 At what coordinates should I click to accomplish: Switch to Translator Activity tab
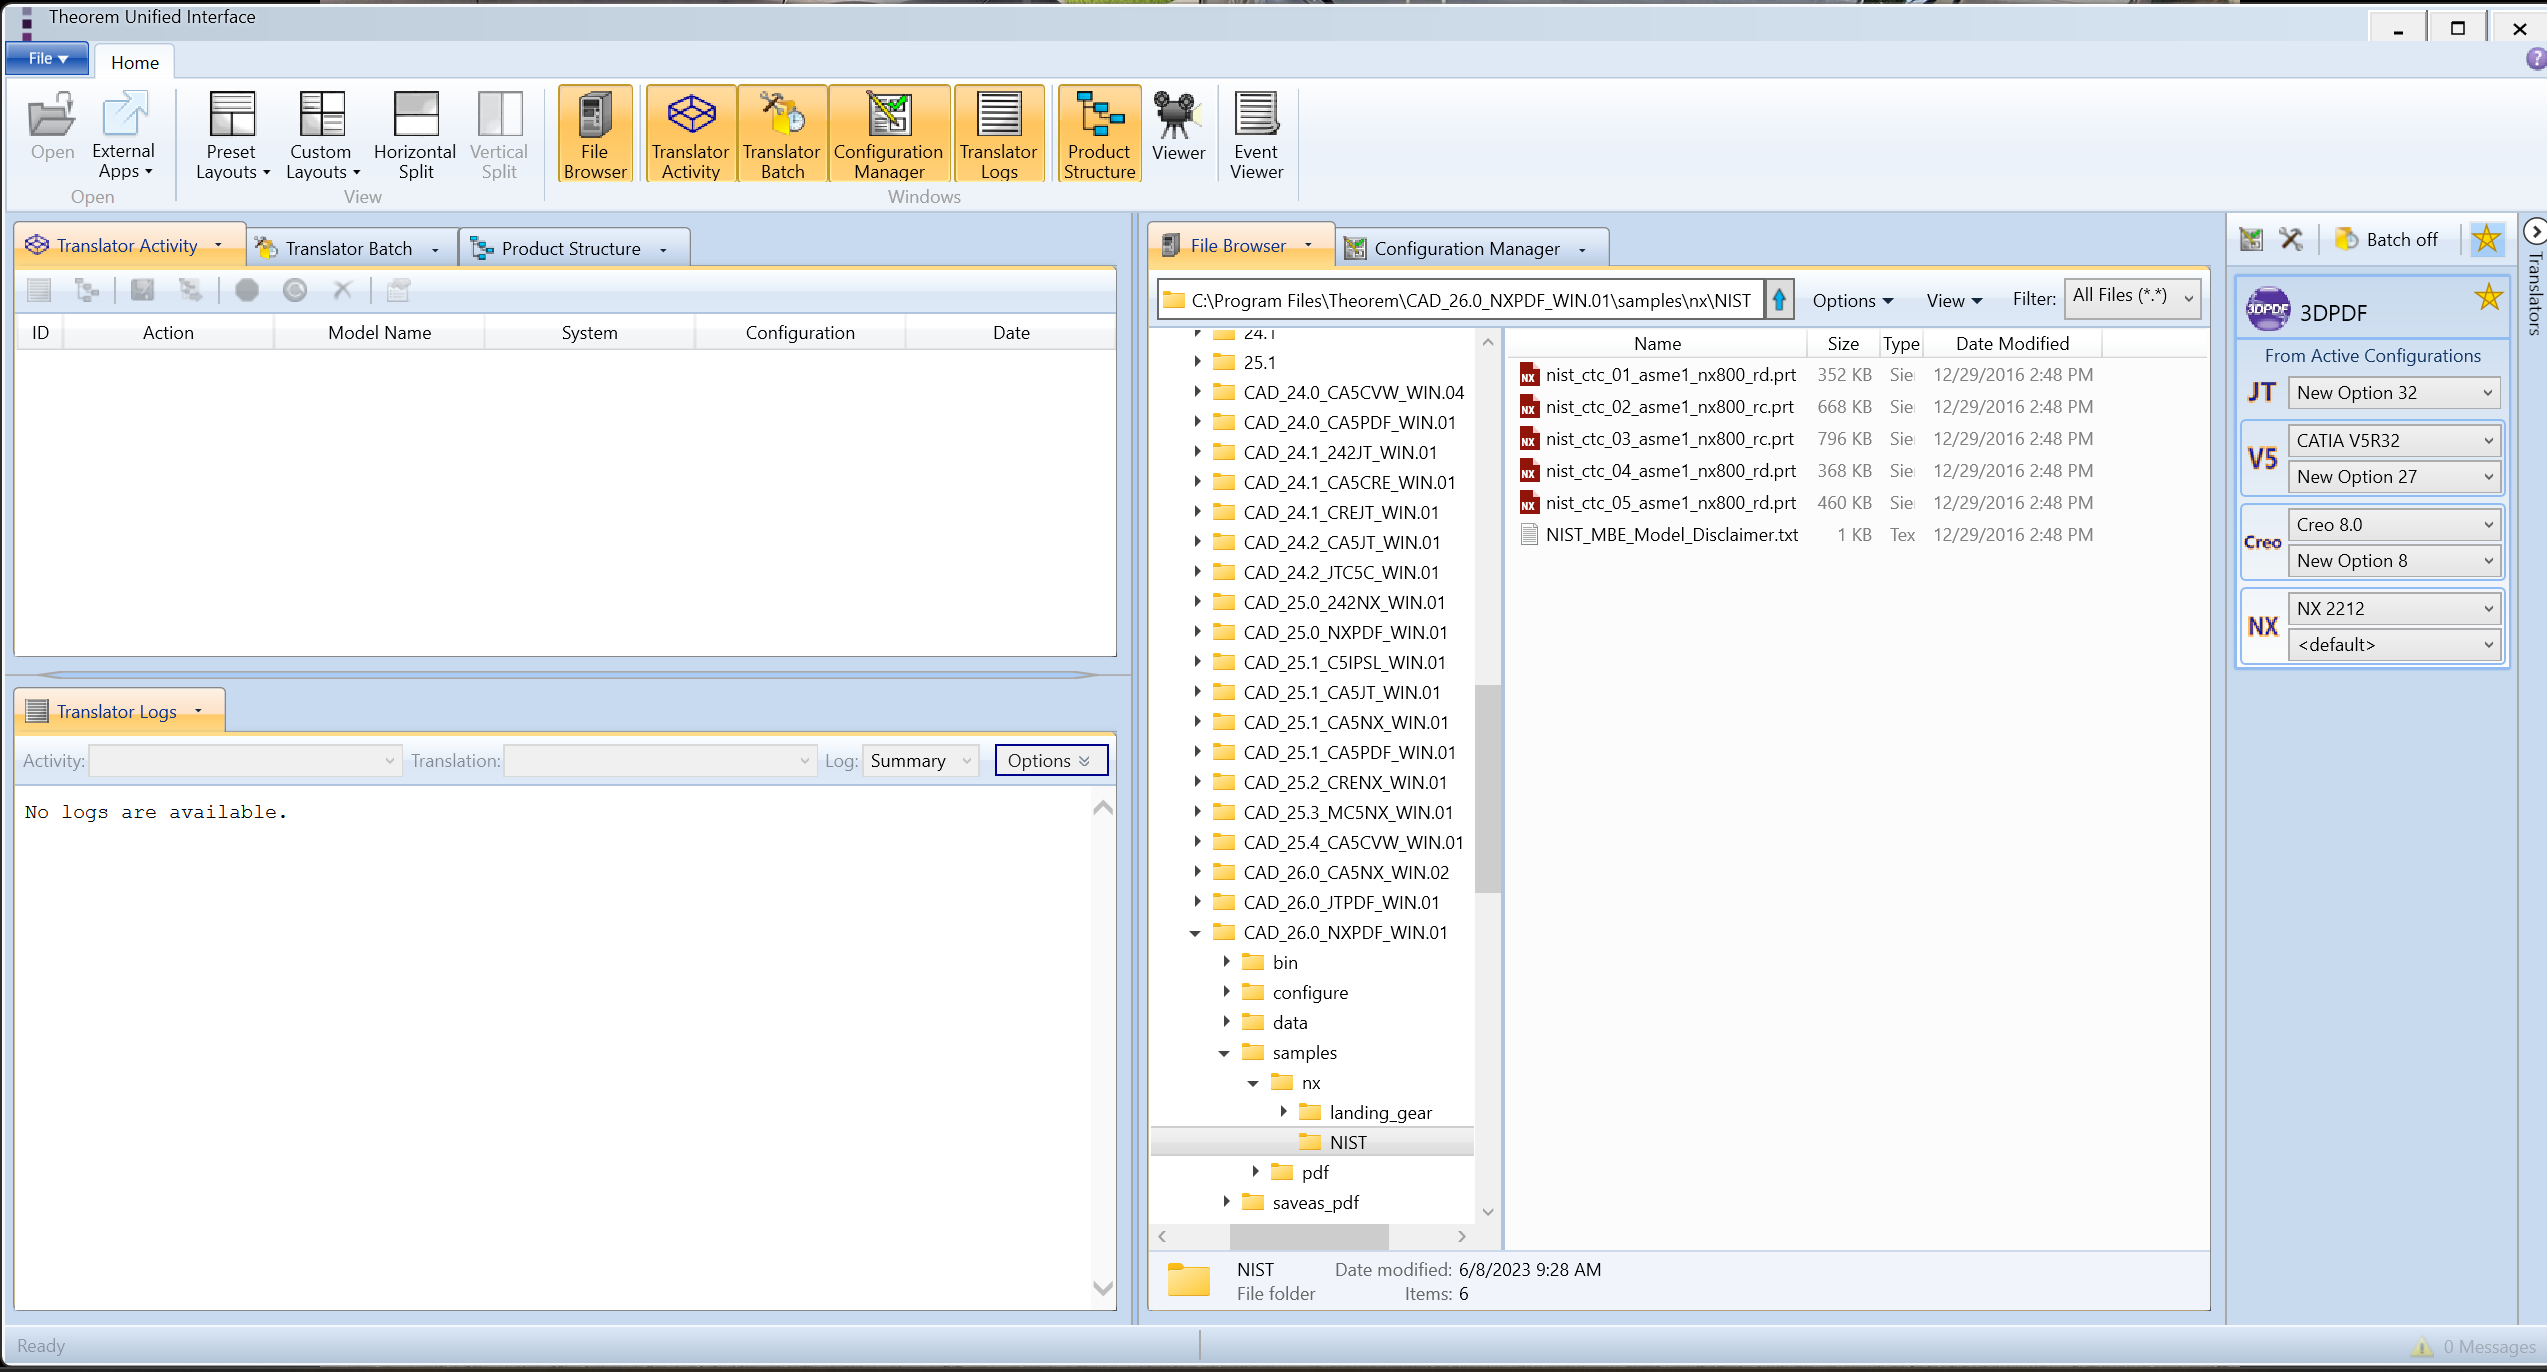[130, 245]
